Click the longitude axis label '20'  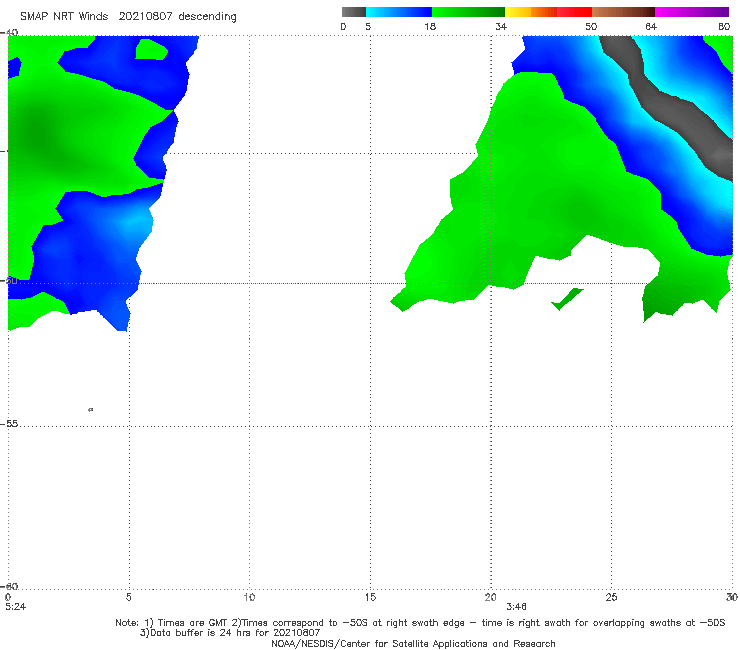click(x=490, y=597)
